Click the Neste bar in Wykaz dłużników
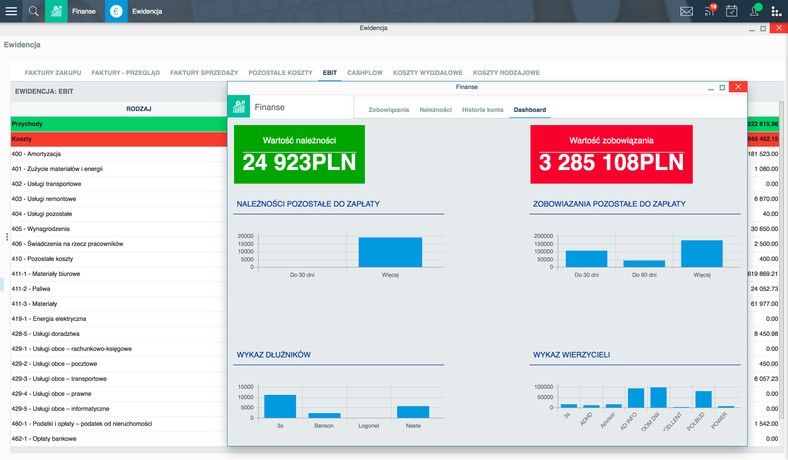 tap(413, 412)
